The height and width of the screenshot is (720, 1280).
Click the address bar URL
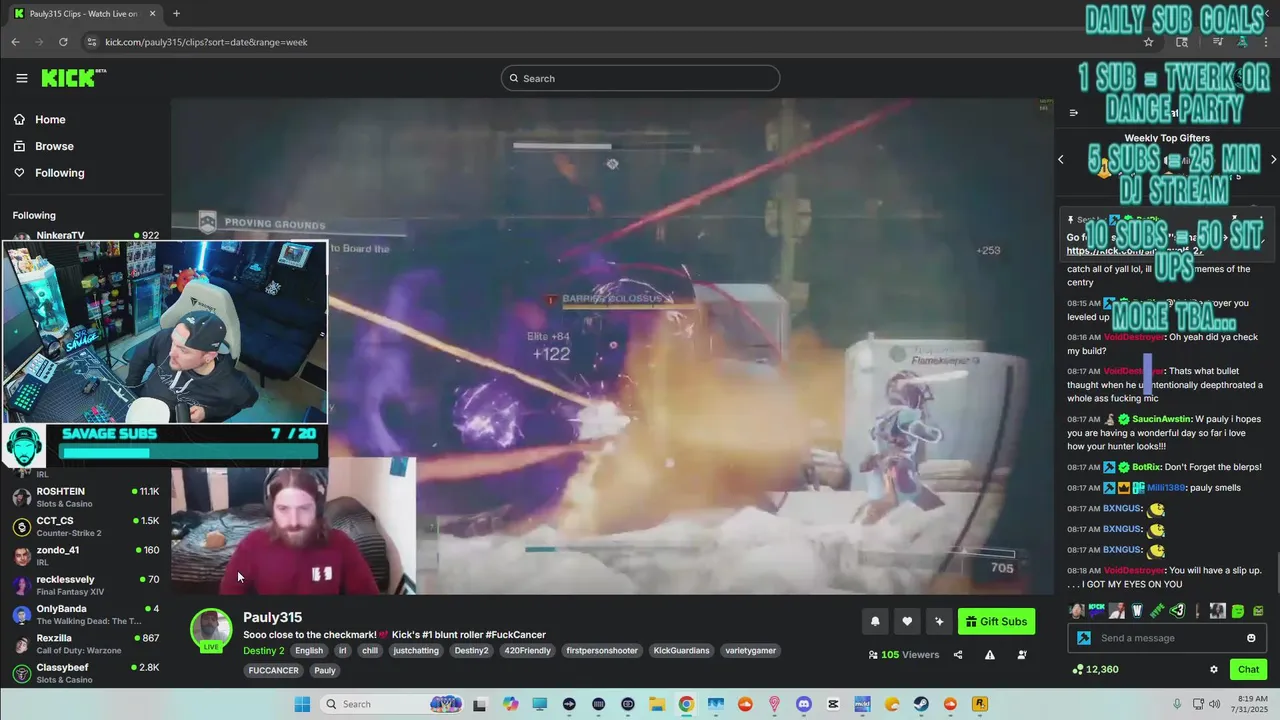[206, 42]
